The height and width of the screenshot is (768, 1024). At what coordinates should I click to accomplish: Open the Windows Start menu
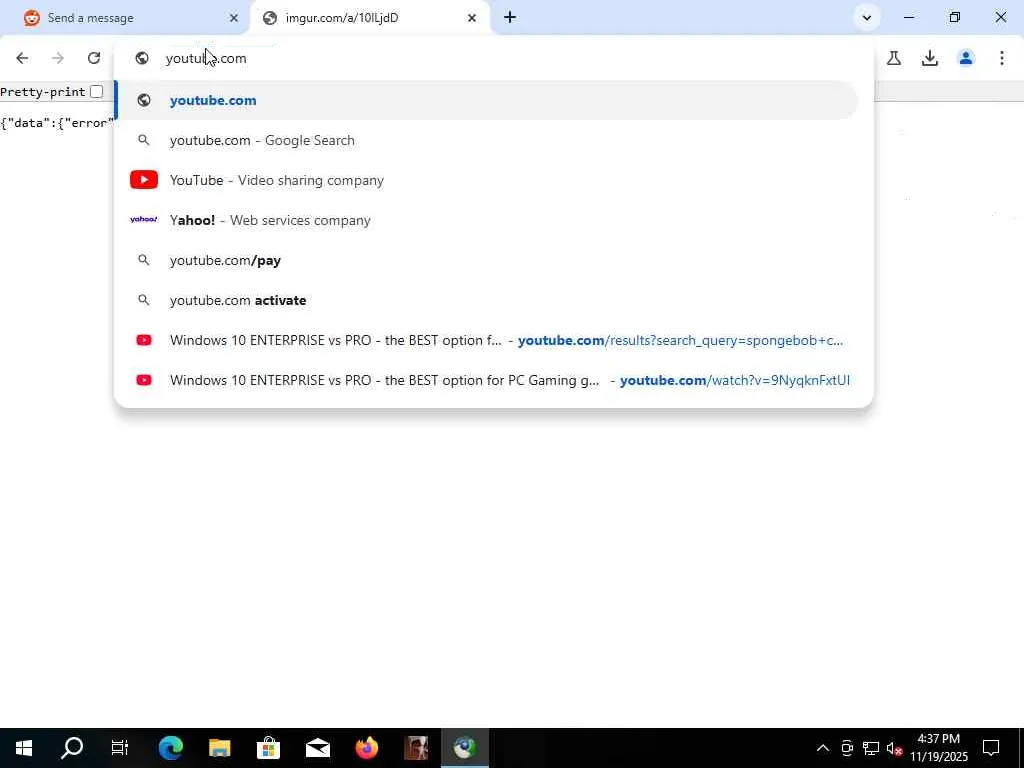click(x=24, y=748)
